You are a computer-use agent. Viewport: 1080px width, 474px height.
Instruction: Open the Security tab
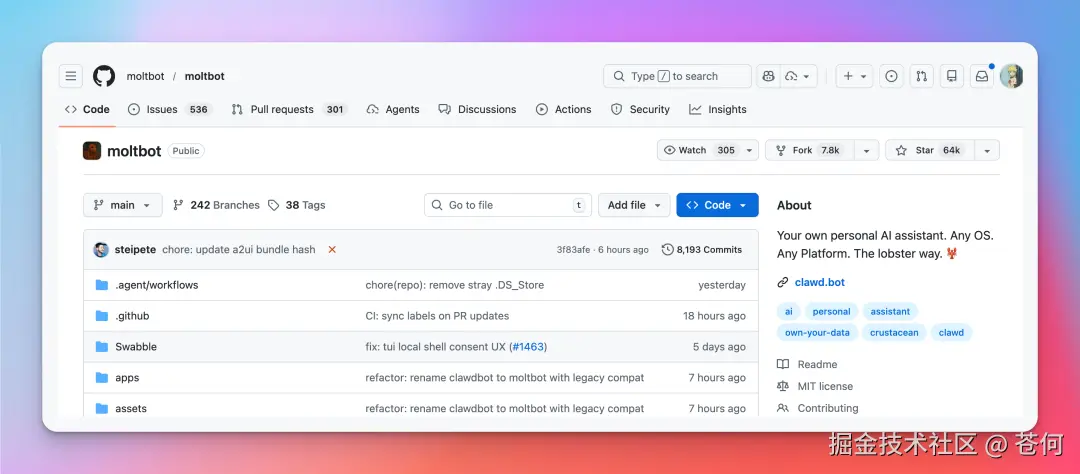[x=640, y=110]
